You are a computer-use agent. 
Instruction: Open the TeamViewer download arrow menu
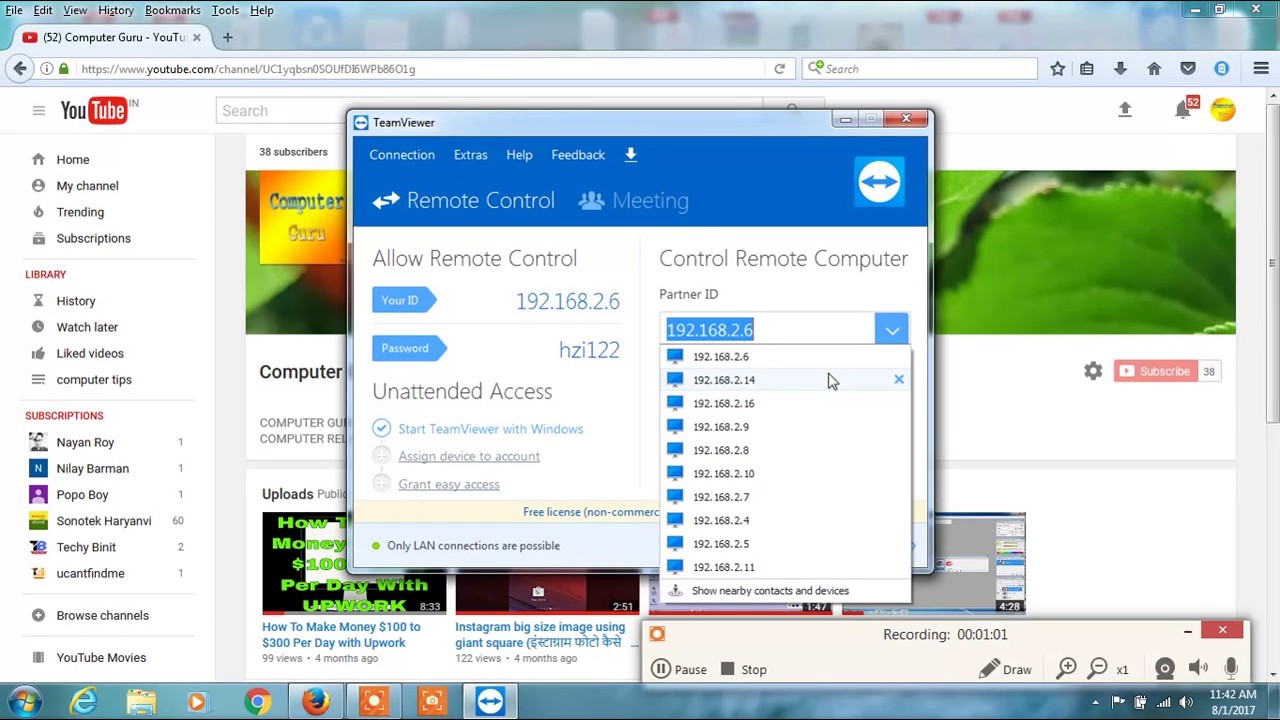click(x=631, y=155)
